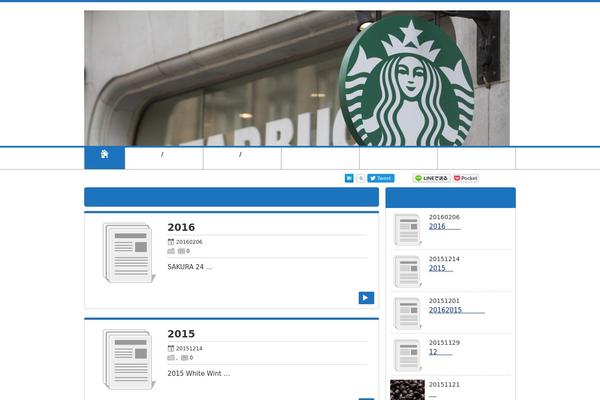Image resolution: width=600 pixels, height=400 pixels.
Task: Click the bookmark count bubble
Action: (x=360, y=178)
